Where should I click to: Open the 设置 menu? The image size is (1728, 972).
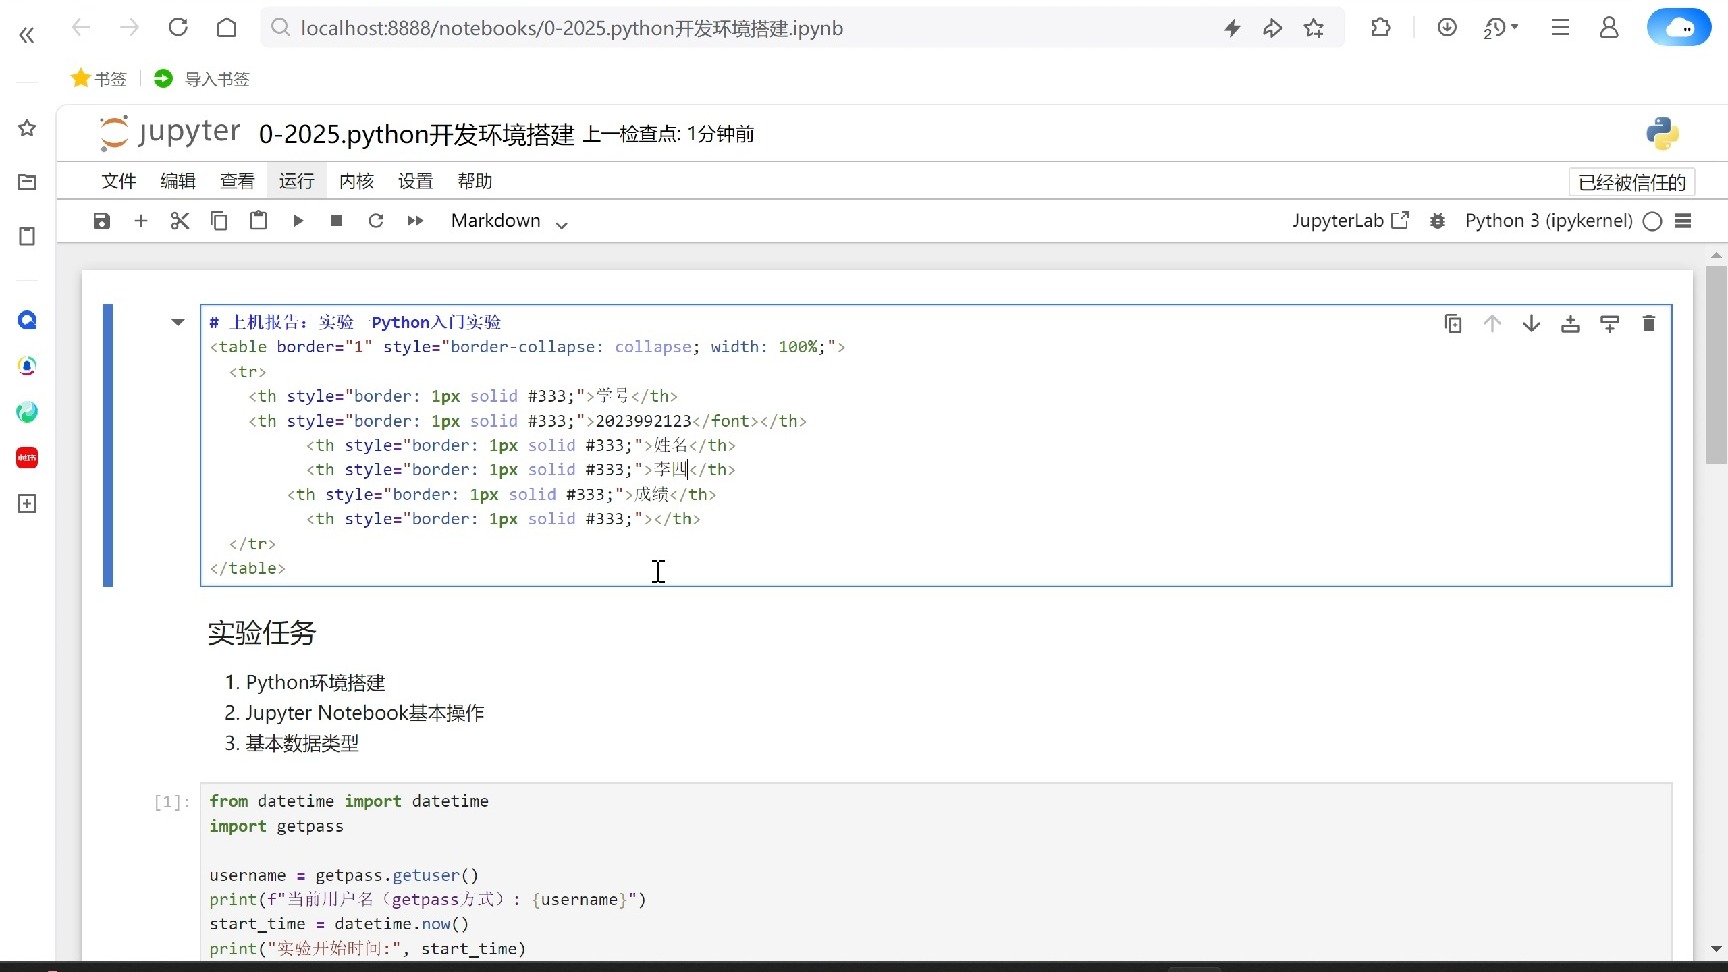pos(415,181)
